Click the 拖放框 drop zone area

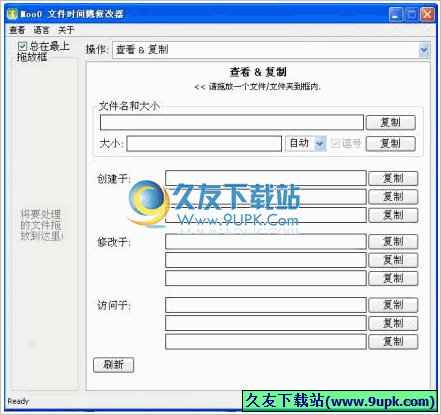45,225
